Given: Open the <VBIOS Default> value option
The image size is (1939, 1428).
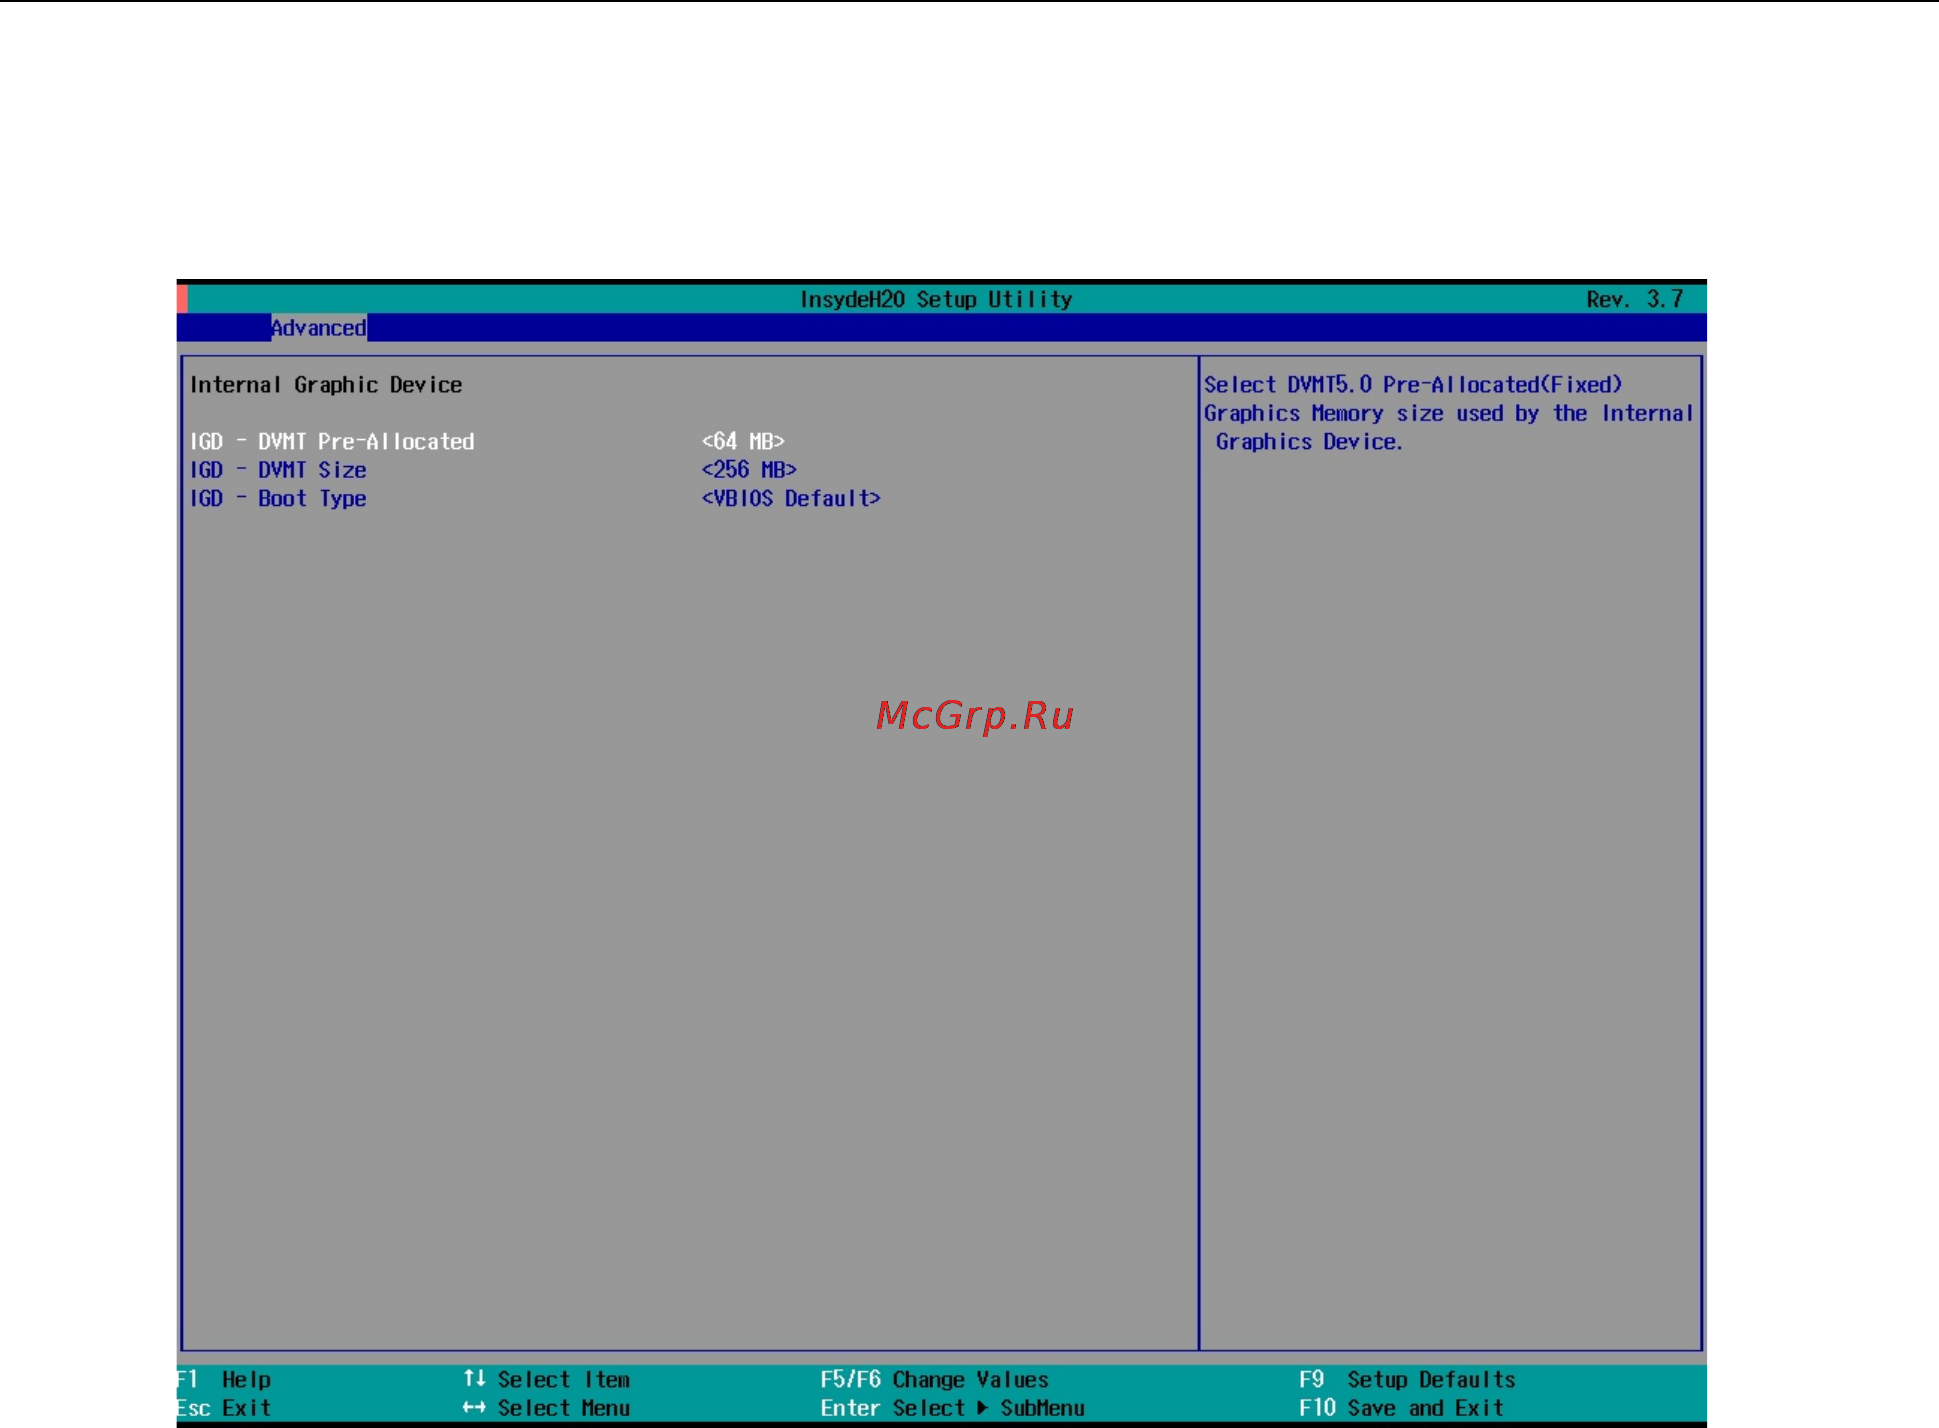Looking at the screenshot, I should pos(791,498).
